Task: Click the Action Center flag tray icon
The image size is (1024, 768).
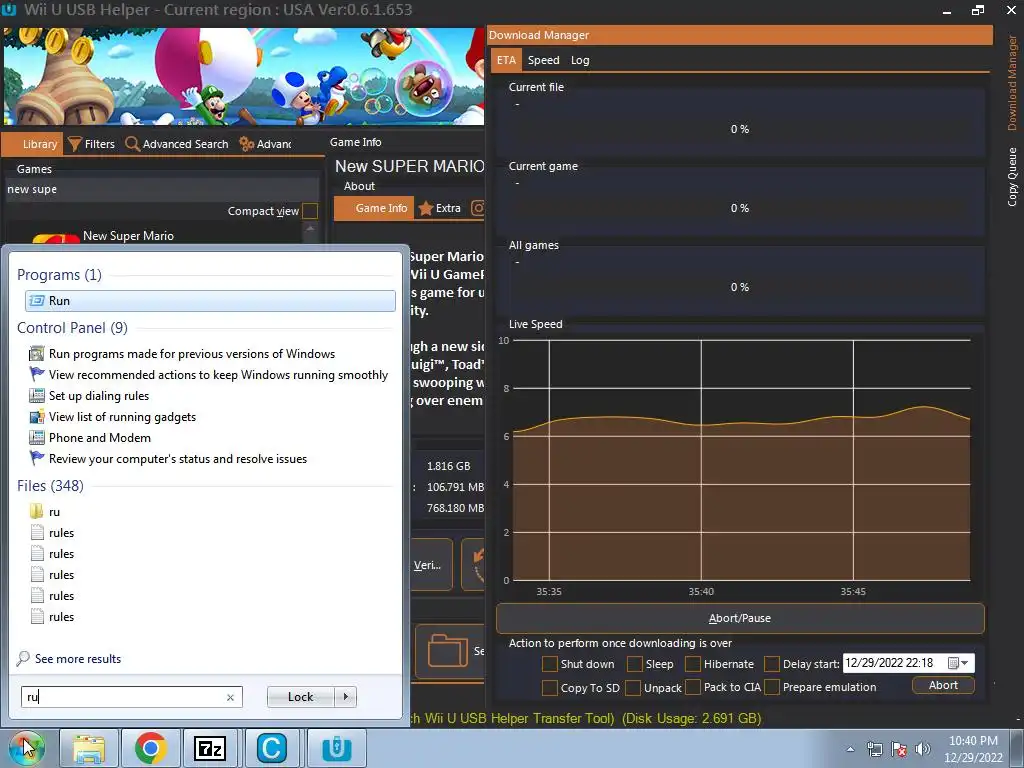Action: tap(899, 749)
